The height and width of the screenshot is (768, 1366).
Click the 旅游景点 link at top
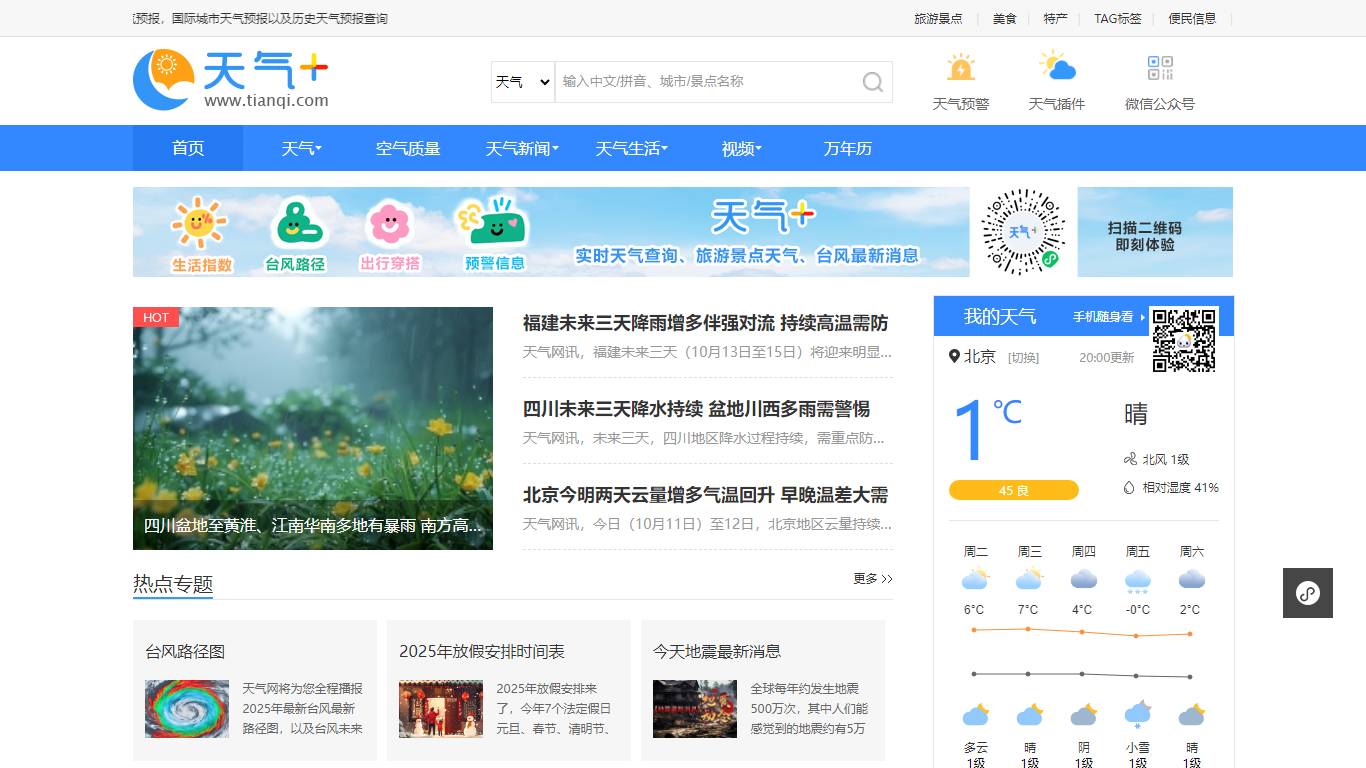pyautogui.click(x=937, y=18)
